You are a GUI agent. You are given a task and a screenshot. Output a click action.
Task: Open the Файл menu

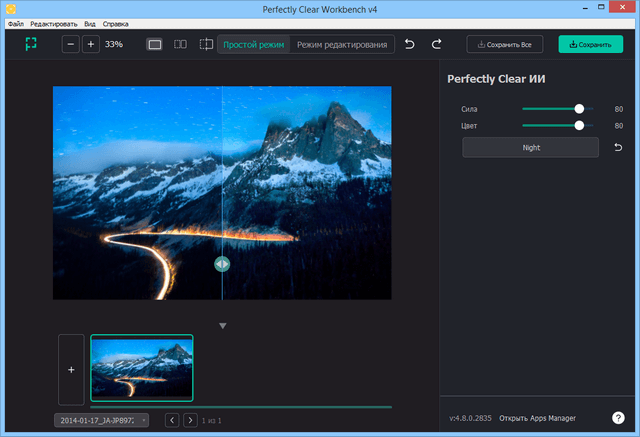pyautogui.click(x=15, y=22)
